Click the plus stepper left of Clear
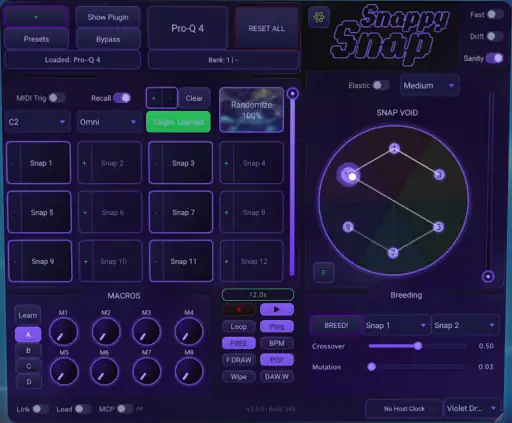 coord(154,98)
